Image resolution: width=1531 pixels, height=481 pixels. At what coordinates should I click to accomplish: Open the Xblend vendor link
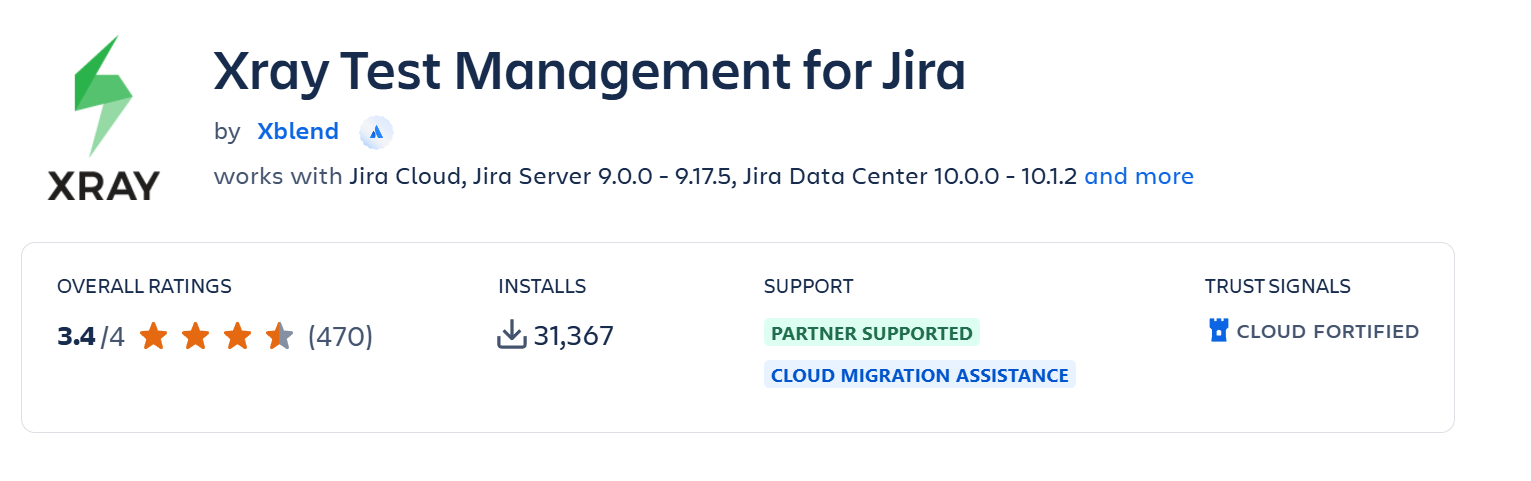(x=298, y=131)
